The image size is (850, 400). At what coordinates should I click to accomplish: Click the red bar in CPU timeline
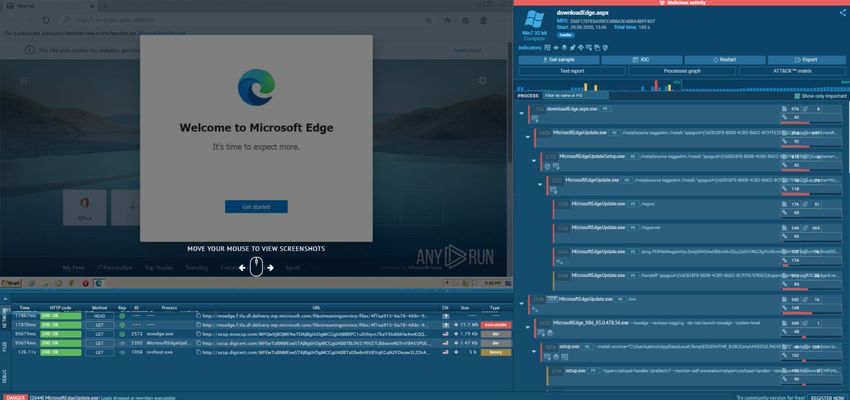[656, 85]
